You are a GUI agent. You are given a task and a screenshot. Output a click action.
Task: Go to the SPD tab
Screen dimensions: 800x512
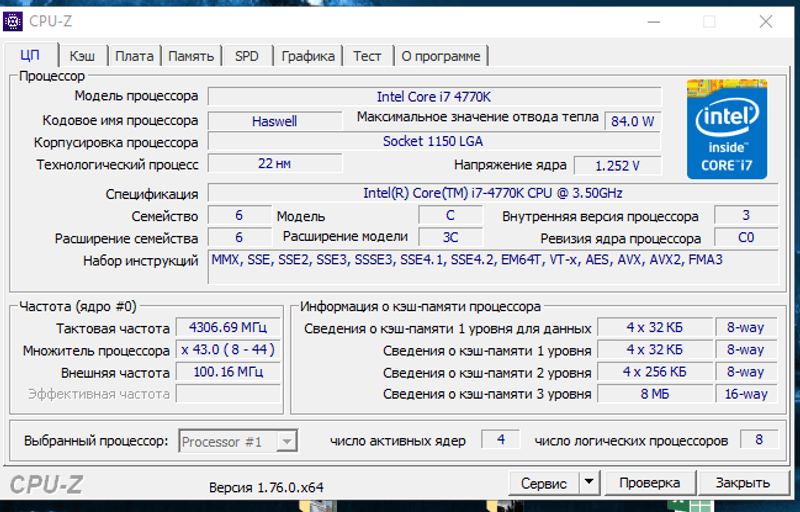246,56
